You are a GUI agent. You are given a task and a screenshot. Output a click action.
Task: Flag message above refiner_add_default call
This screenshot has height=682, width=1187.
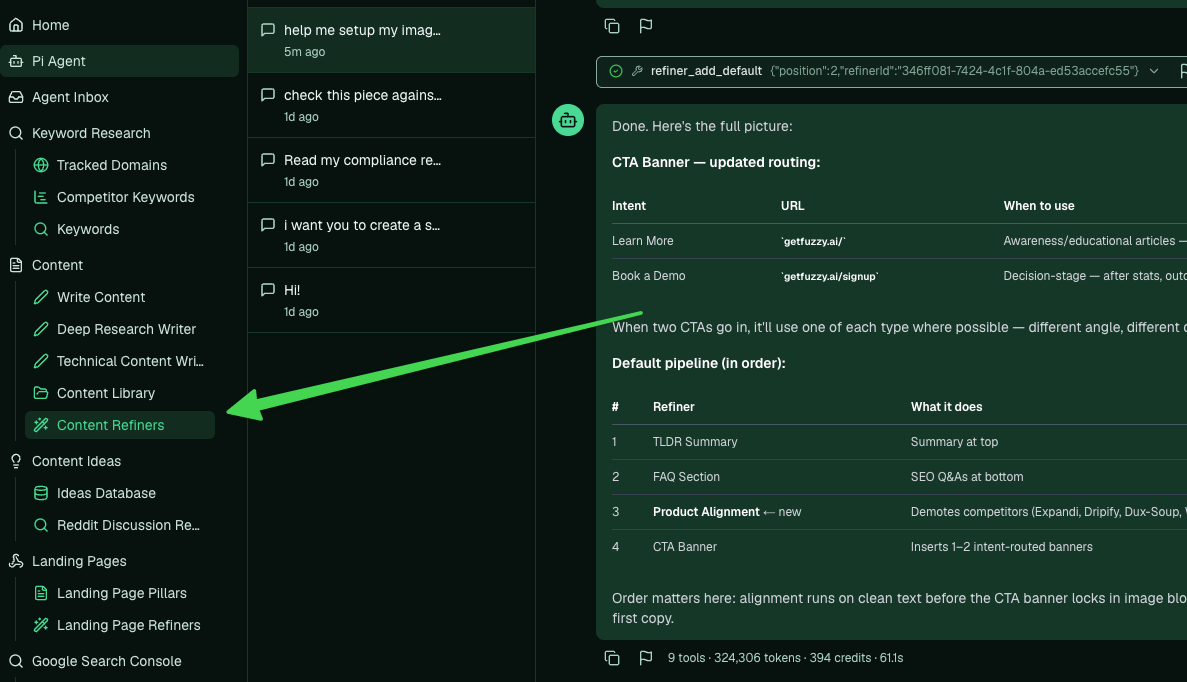tap(646, 26)
